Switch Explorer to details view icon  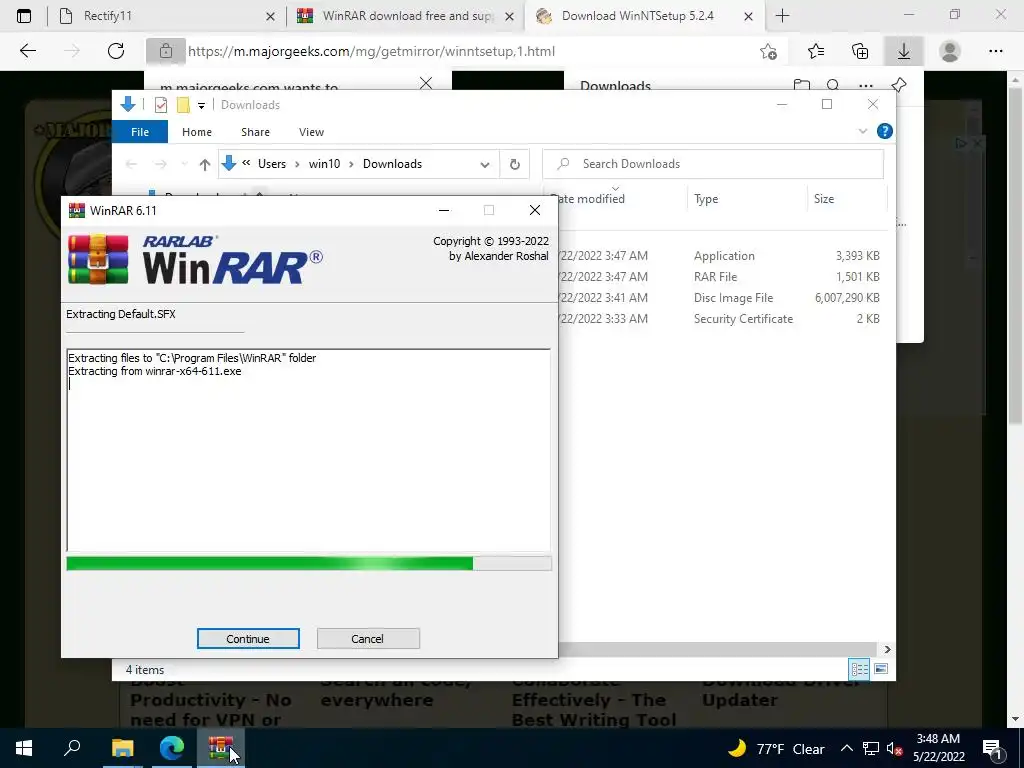pyautogui.click(x=859, y=669)
